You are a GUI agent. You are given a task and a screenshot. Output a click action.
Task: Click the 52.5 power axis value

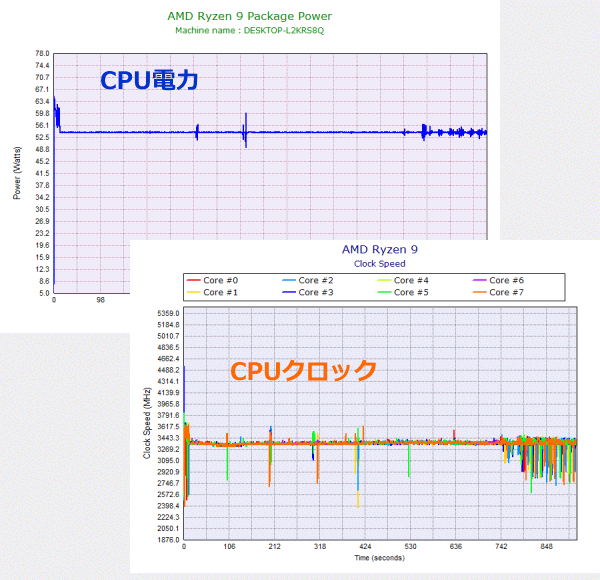(42, 137)
